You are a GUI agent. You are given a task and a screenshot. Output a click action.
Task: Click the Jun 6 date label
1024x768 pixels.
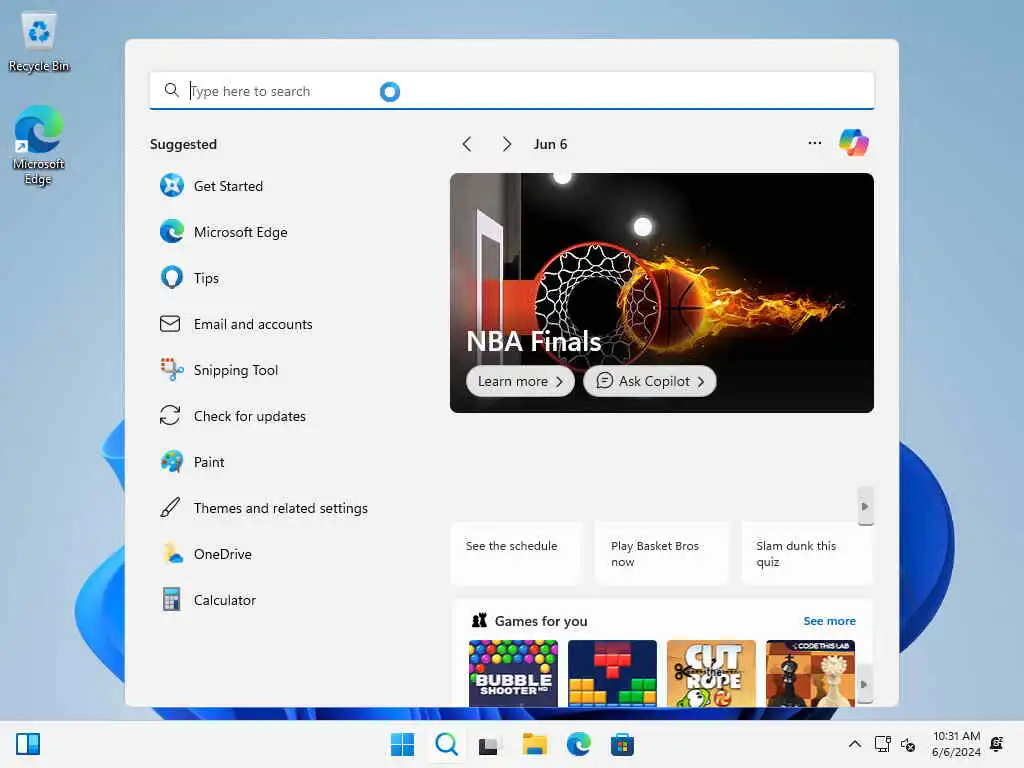coord(550,144)
